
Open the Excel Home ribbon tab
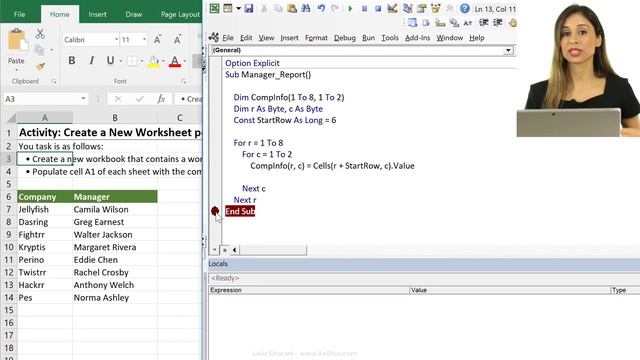tap(60, 14)
